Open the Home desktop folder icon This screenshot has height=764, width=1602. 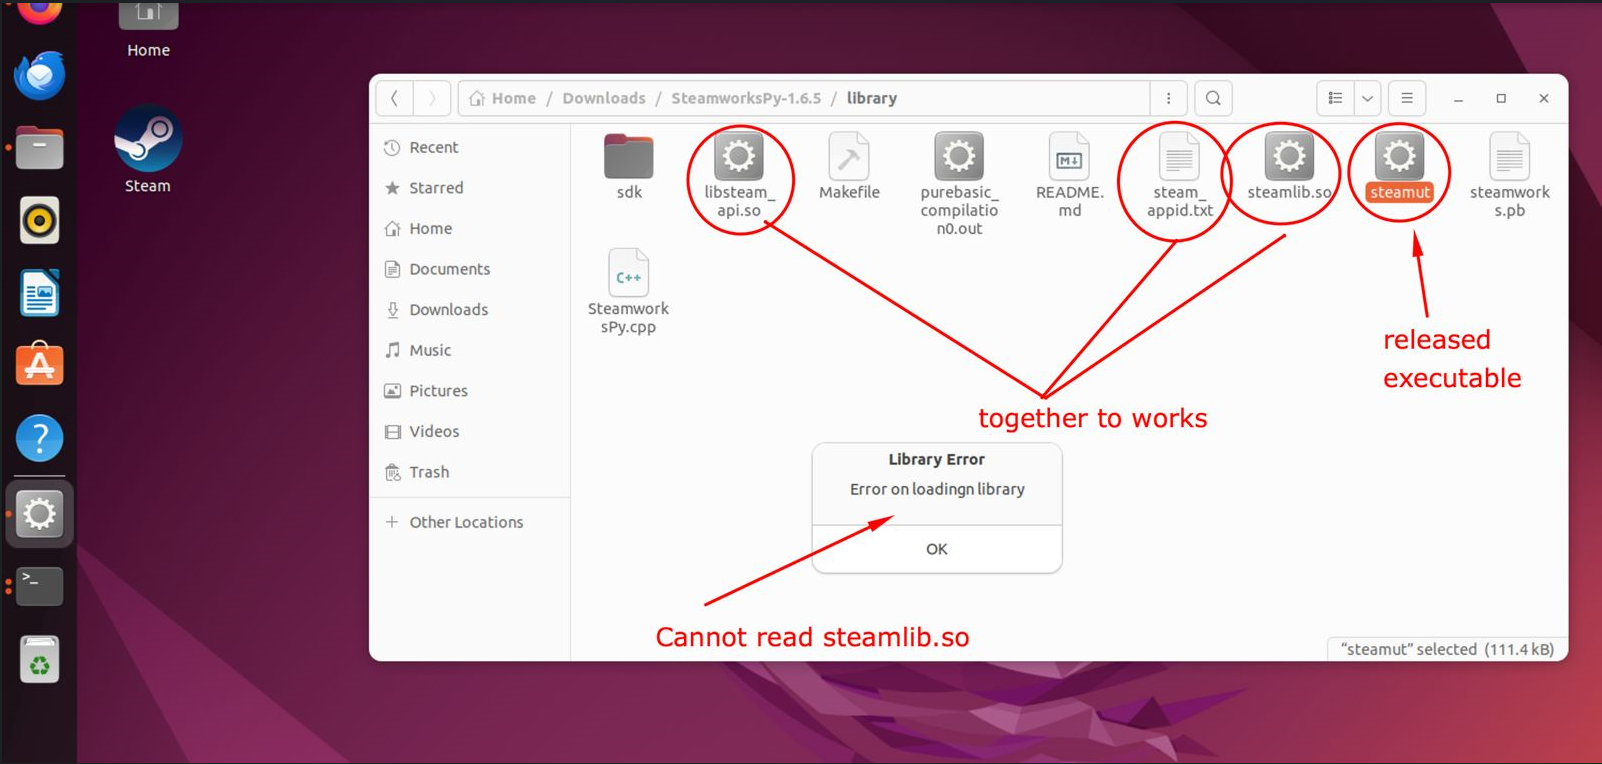[x=148, y=28]
